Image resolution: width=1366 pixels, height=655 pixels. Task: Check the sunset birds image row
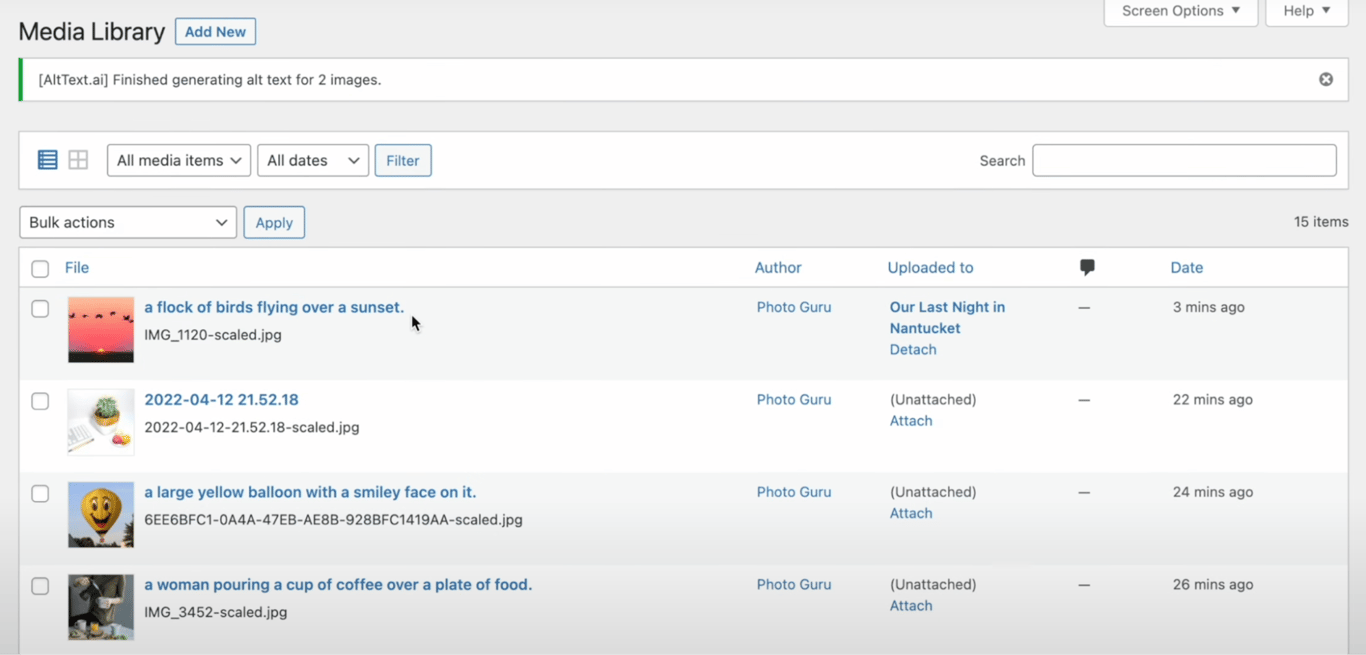tap(40, 309)
